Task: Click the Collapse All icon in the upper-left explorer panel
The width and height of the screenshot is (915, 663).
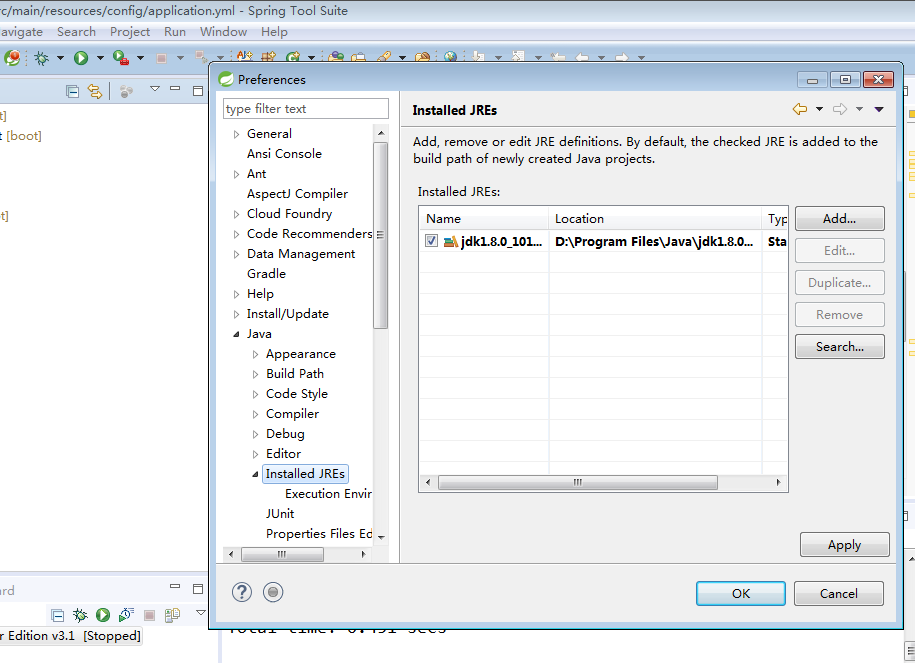Action: (x=72, y=91)
